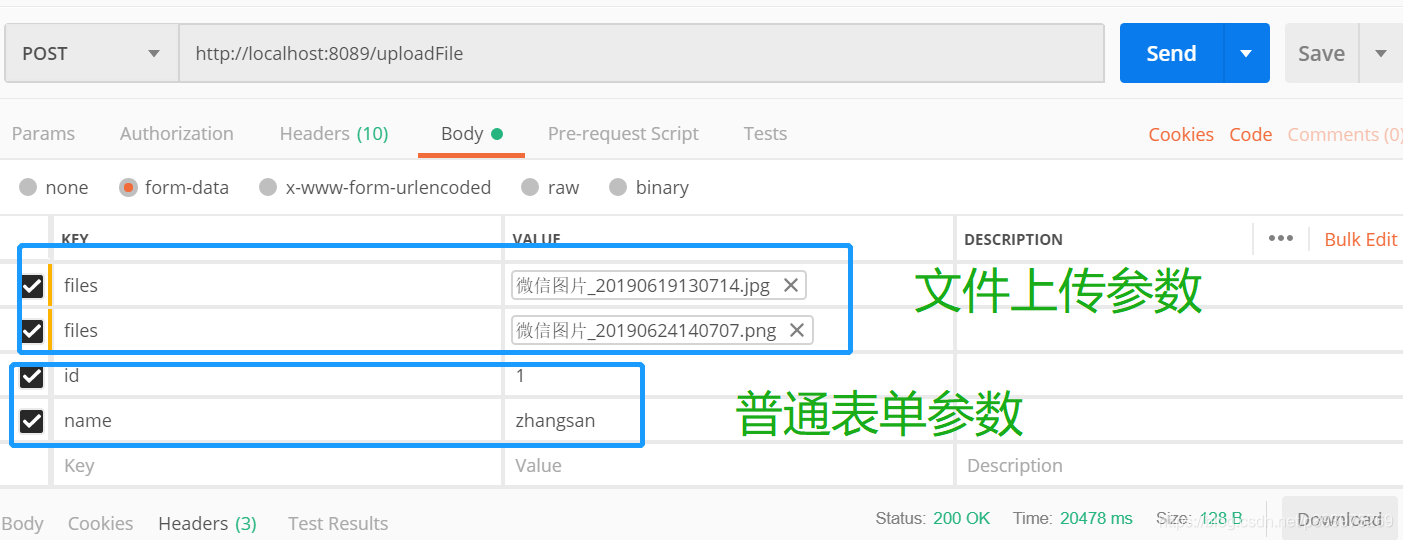Open the response Body tab

pyautogui.click(x=22, y=523)
